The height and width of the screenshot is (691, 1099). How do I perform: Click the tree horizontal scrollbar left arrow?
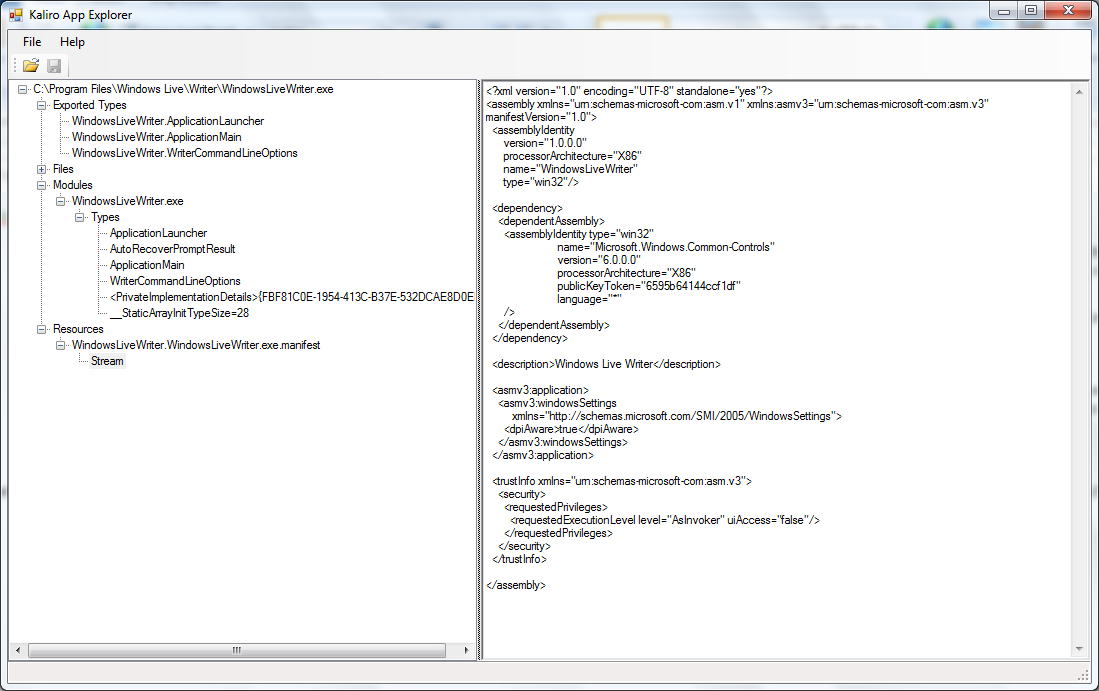pos(18,650)
